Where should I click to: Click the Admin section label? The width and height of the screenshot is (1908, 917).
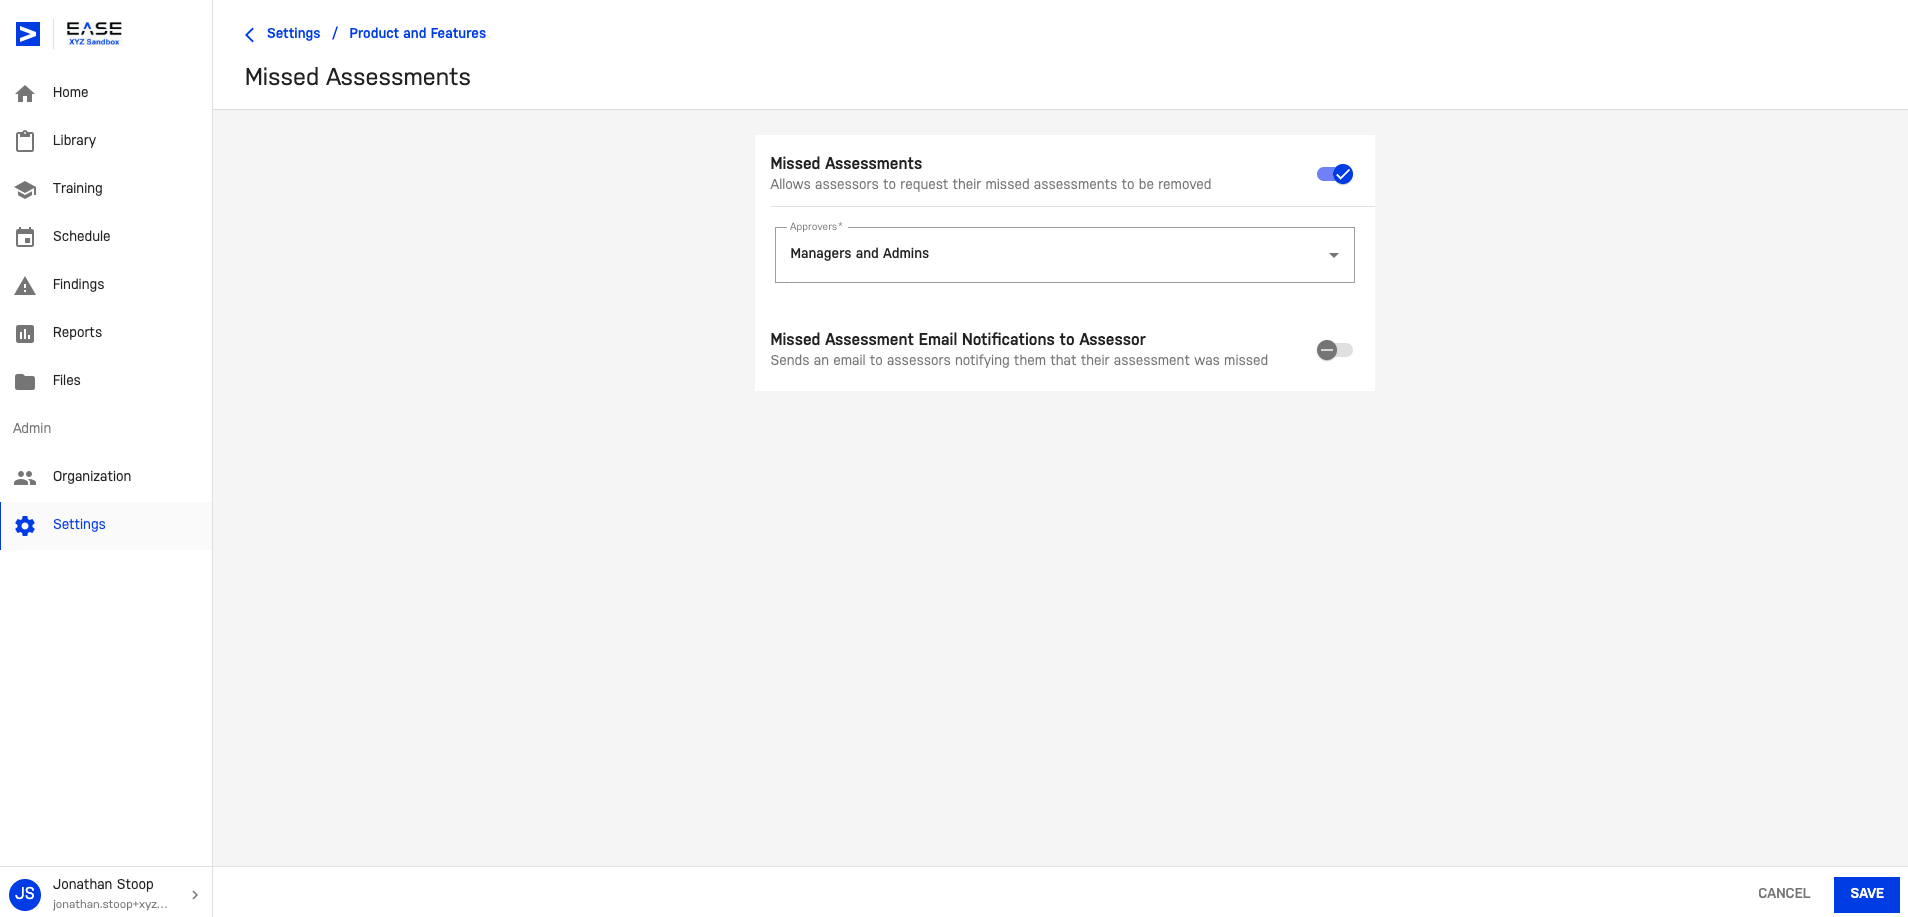point(32,428)
